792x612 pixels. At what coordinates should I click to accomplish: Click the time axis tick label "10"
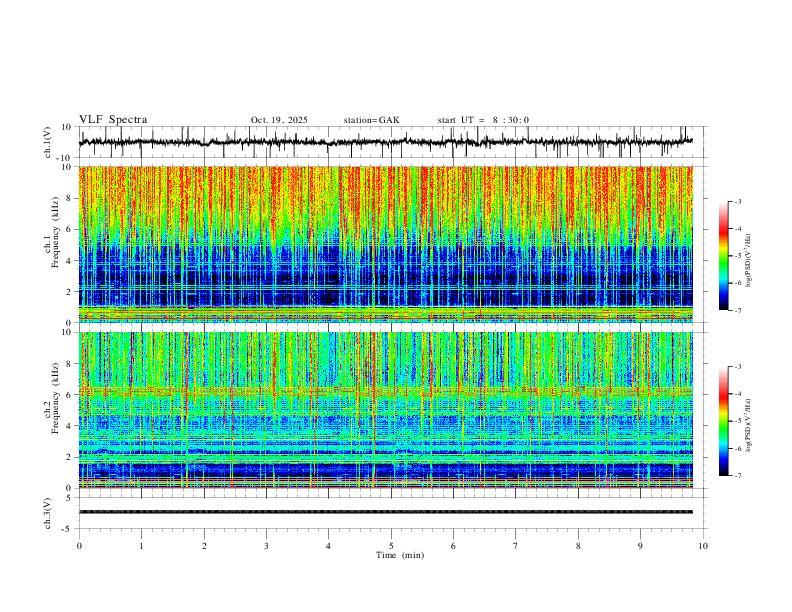703,546
